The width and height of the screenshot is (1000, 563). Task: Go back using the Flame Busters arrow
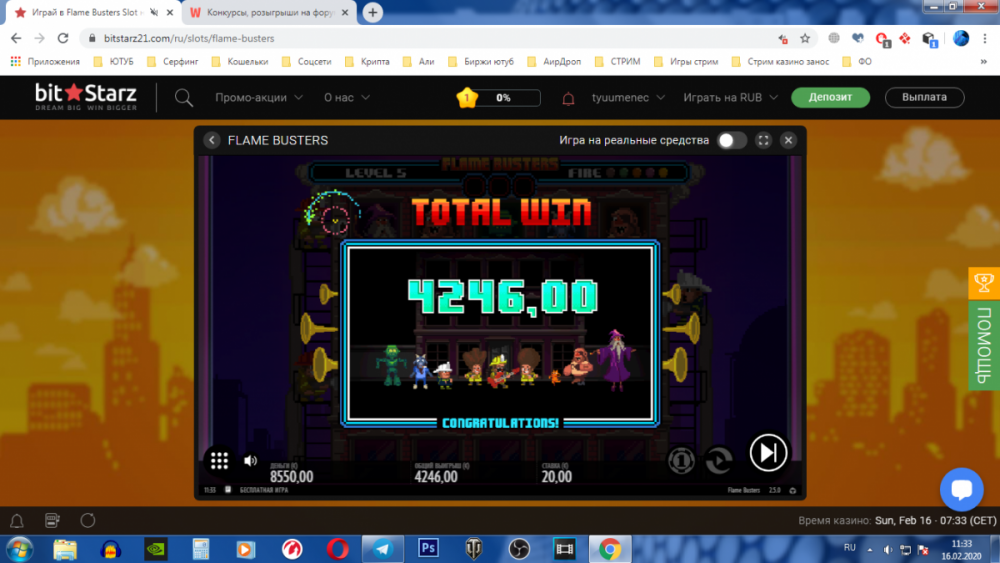click(212, 140)
